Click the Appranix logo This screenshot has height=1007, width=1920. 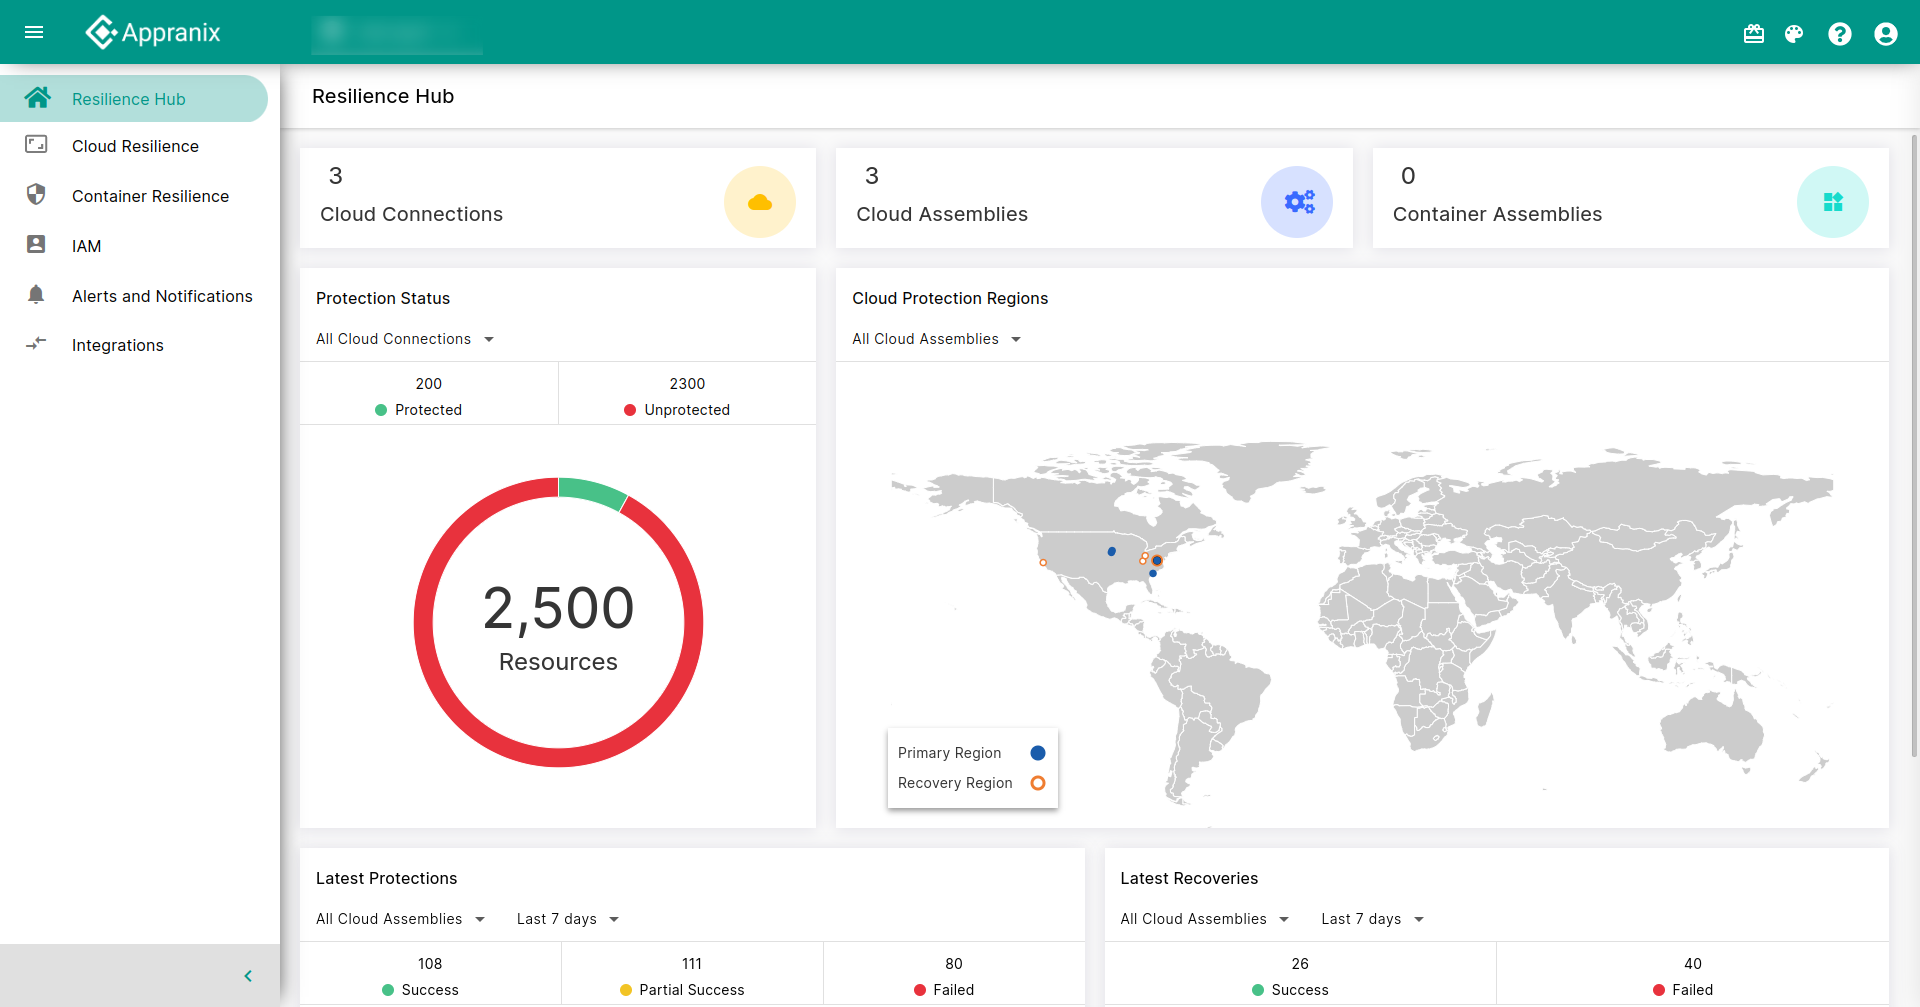click(153, 32)
